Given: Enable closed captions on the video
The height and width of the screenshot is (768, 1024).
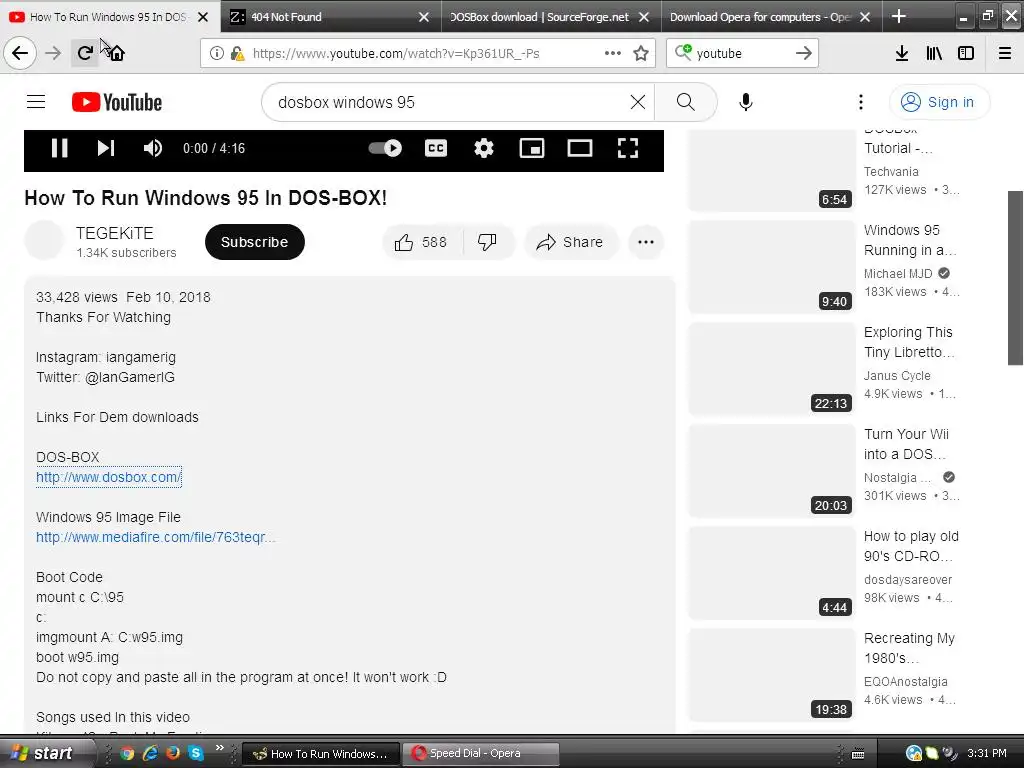Looking at the screenshot, I should tap(436, 148).
